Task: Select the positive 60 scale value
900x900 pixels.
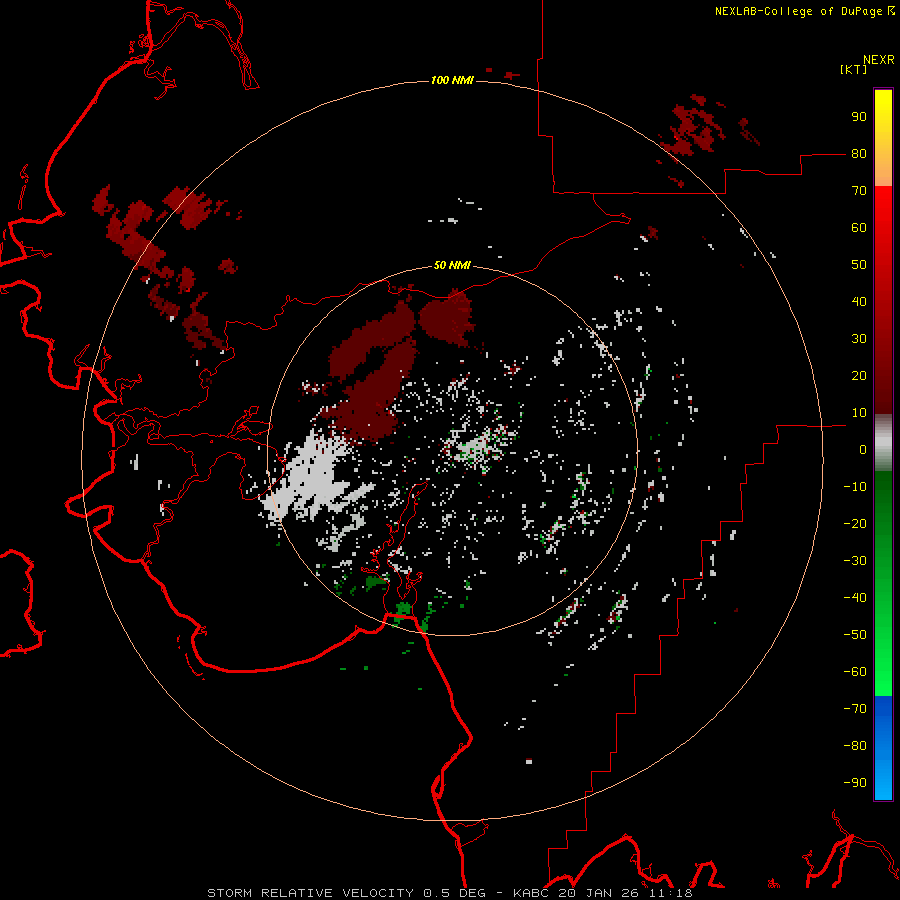Action: click(x=859, y=228)
